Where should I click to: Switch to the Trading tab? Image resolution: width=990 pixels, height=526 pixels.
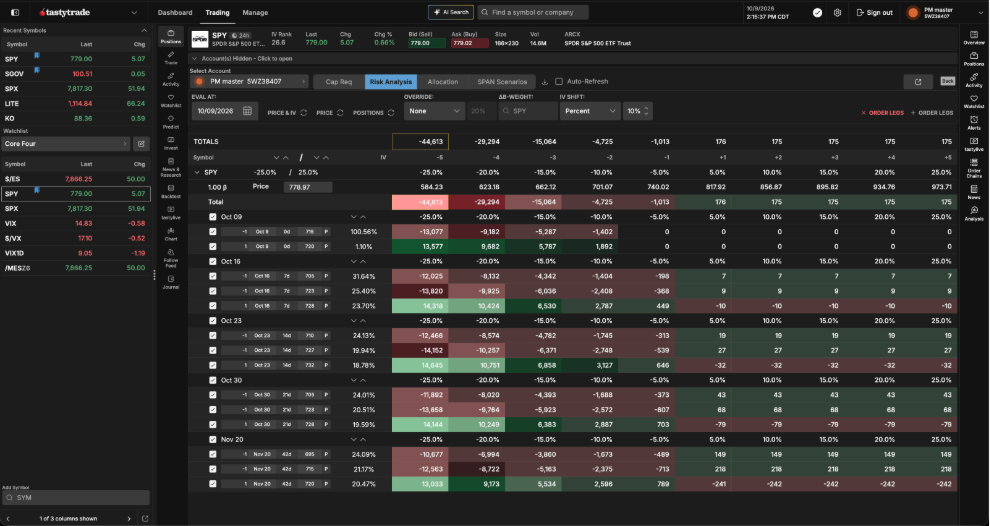217,13
